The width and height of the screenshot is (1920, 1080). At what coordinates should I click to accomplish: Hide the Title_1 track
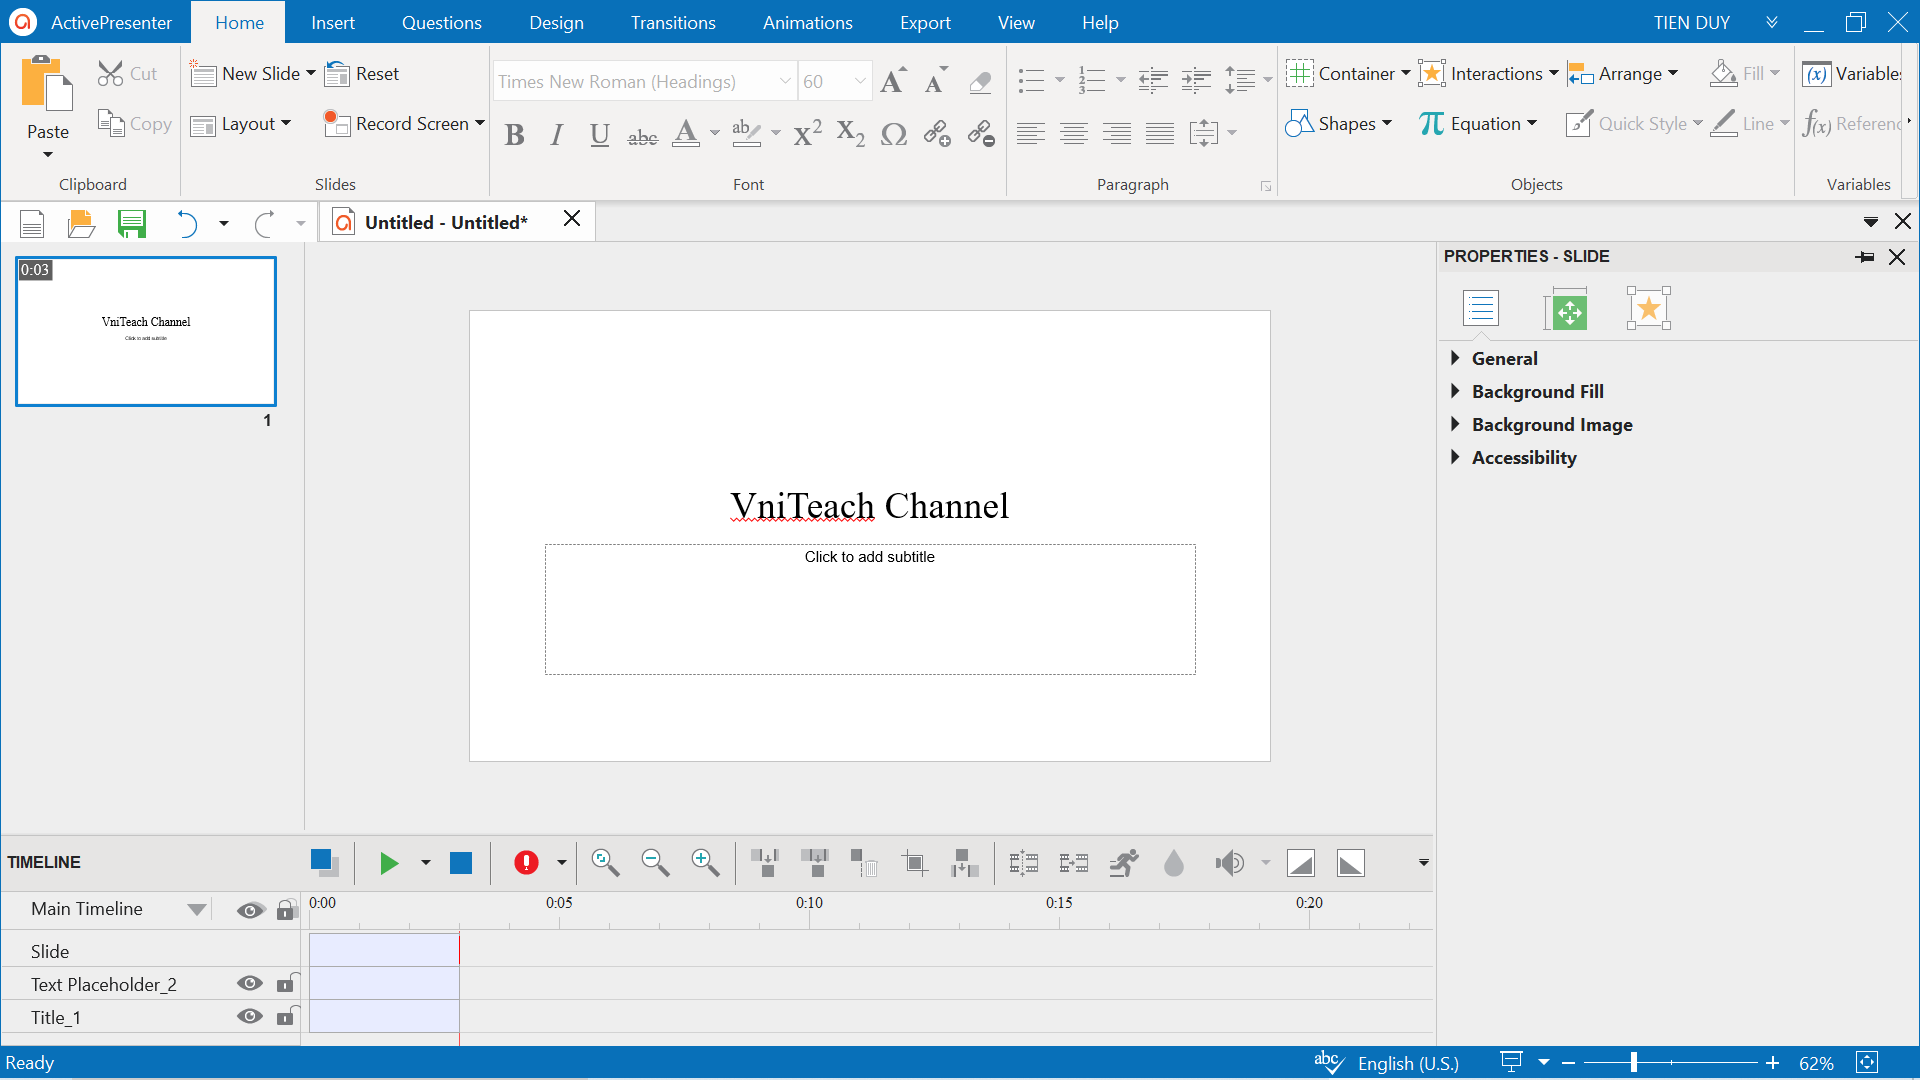250,1017
